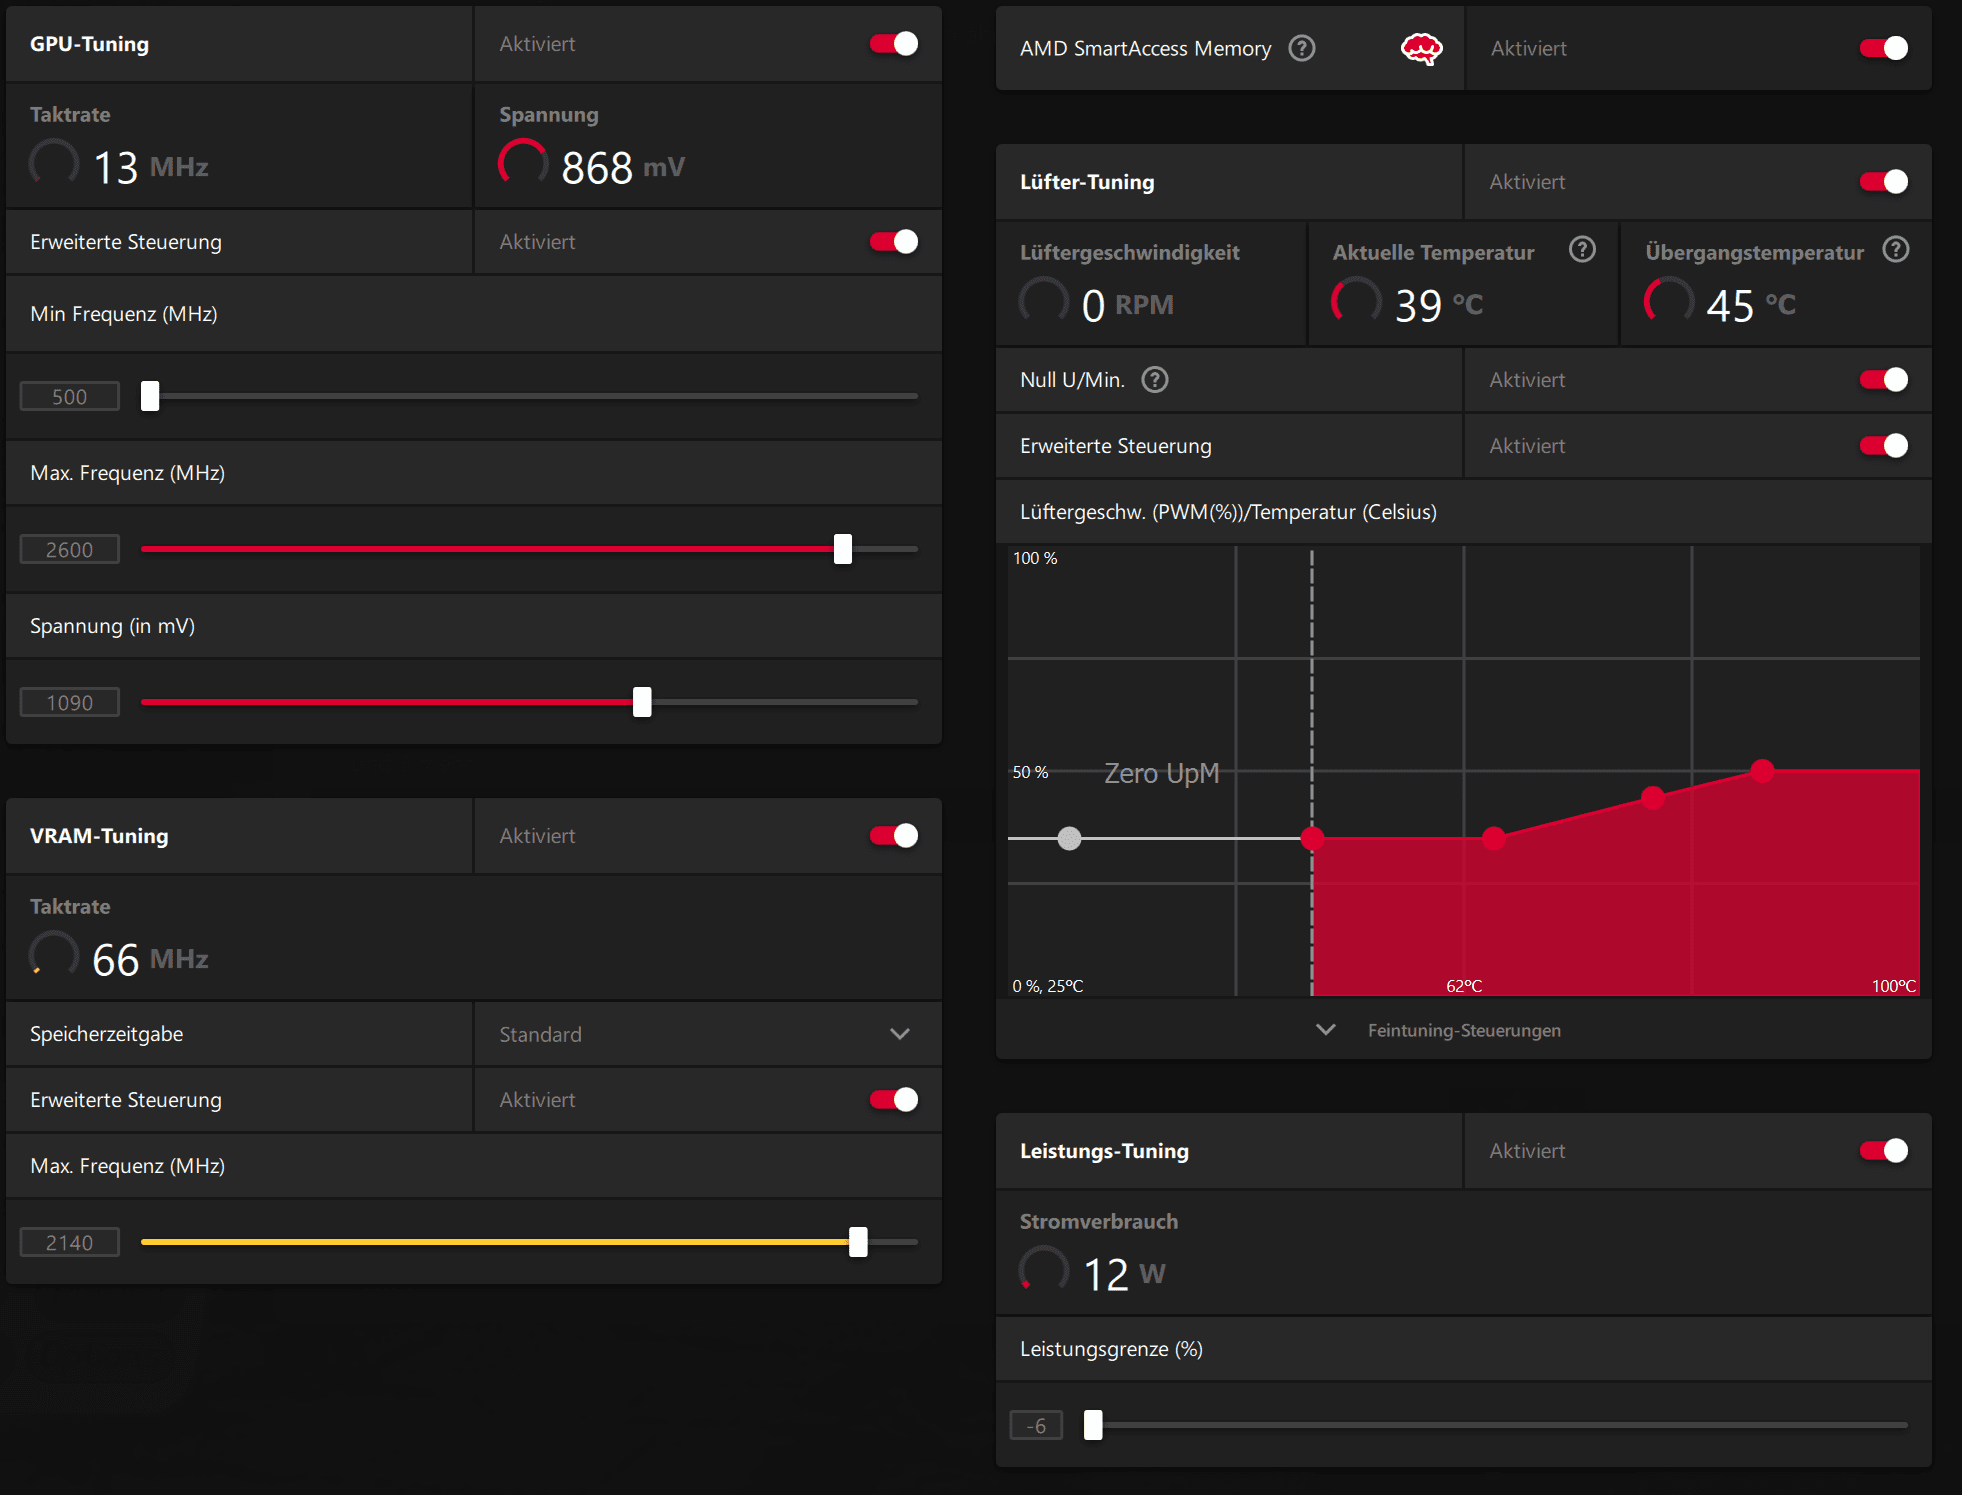Toggle the Lüfter-Tuning switch
This screenshot has width=1962, height=1495.
(1884, 182)
